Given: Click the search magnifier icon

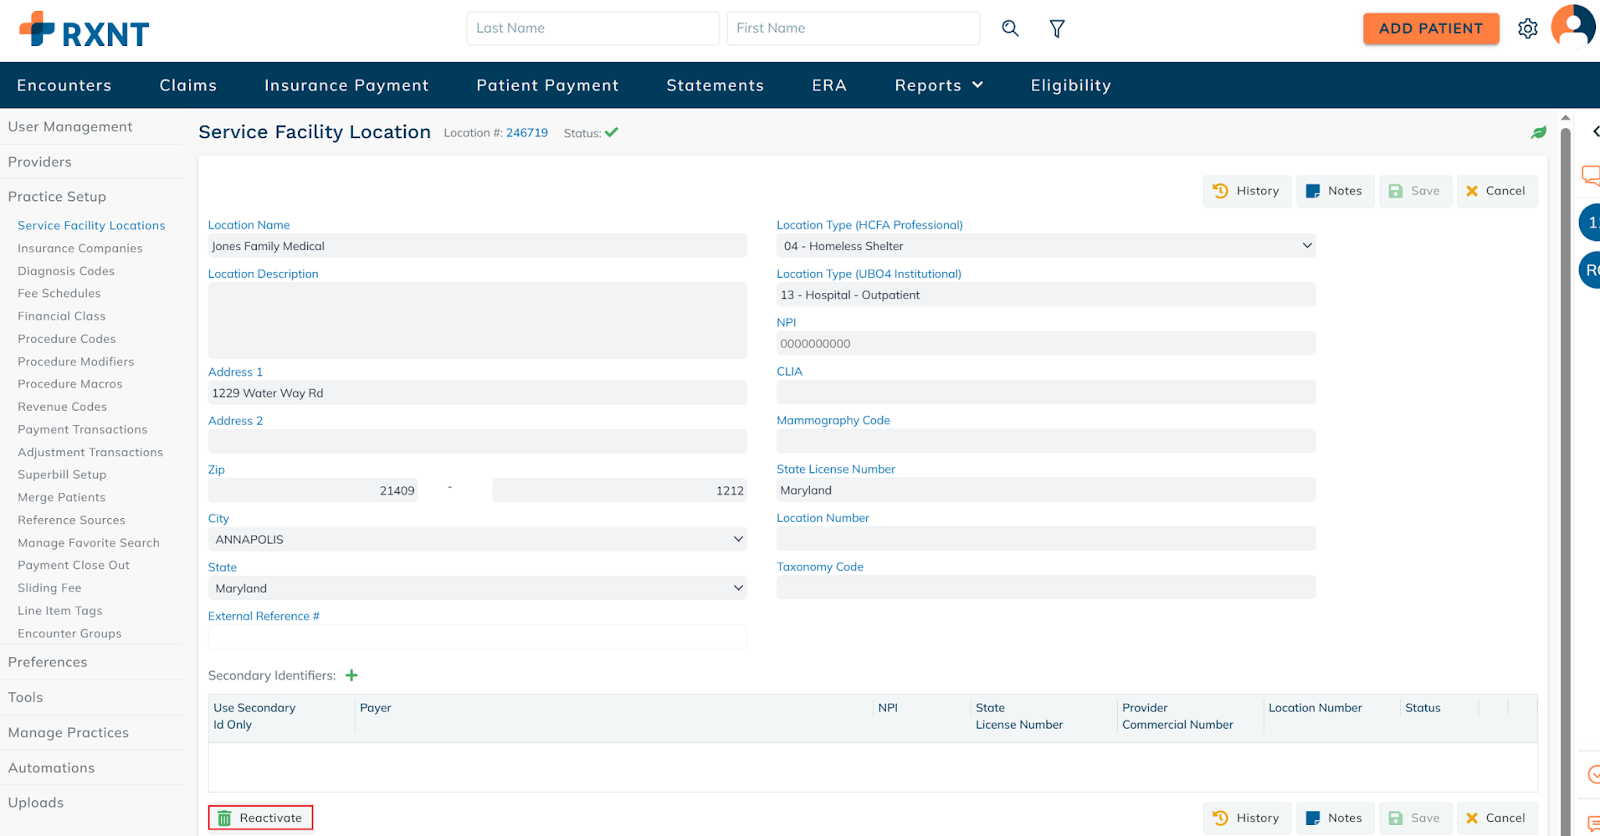Looking at the screenshot, I should (1010, 29).
